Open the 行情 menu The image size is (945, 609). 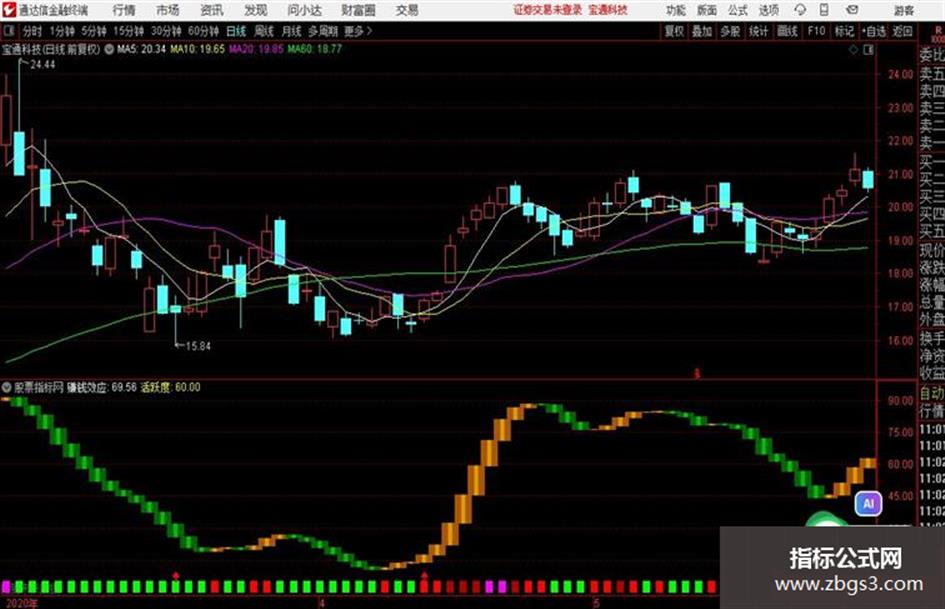pyautogui.click(x=124, y=10)
